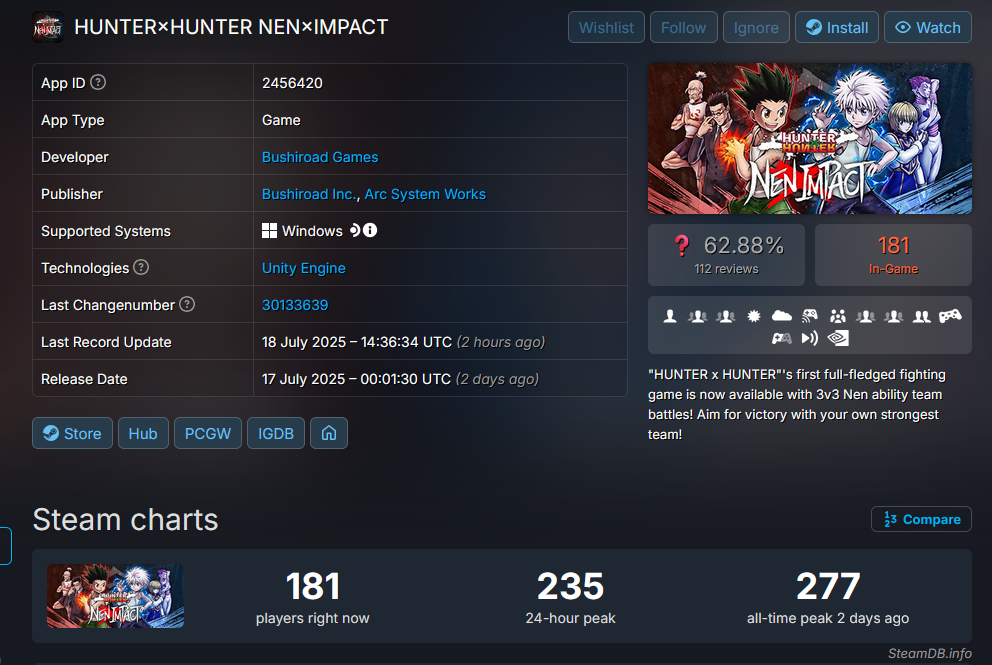
Task: Click the Steam Cloud icon
Action: coord(782,316)
